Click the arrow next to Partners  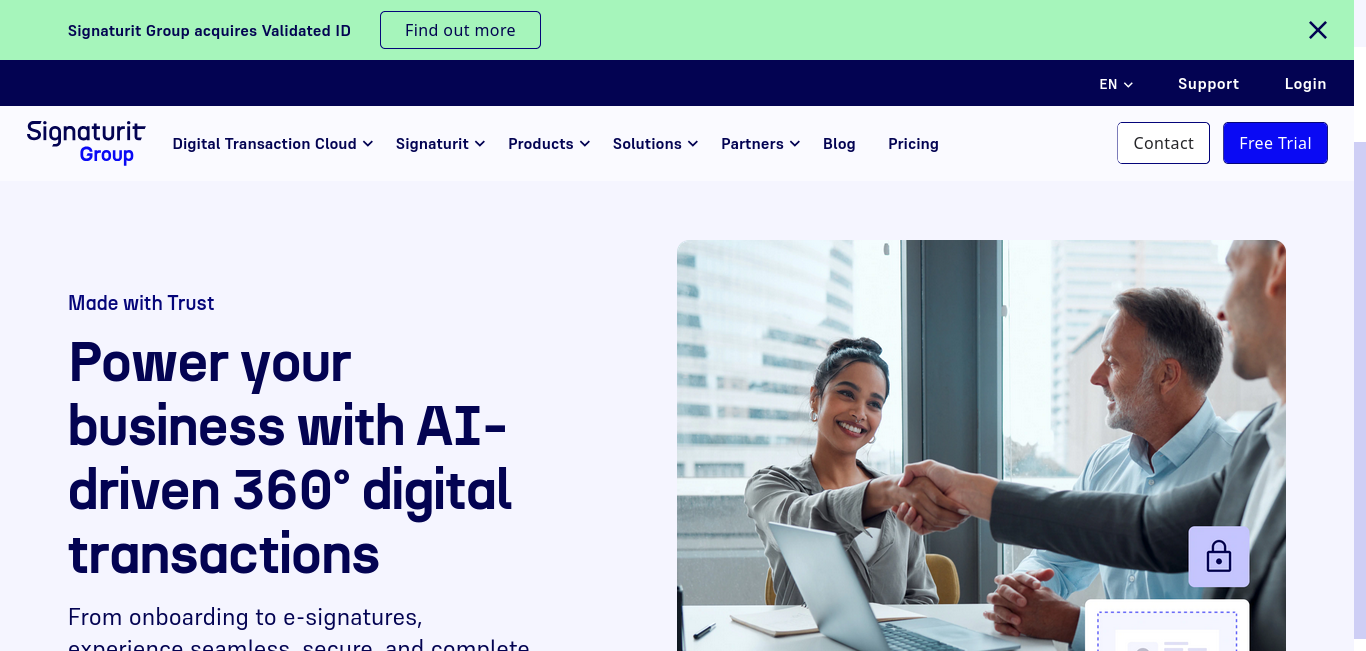795,144
